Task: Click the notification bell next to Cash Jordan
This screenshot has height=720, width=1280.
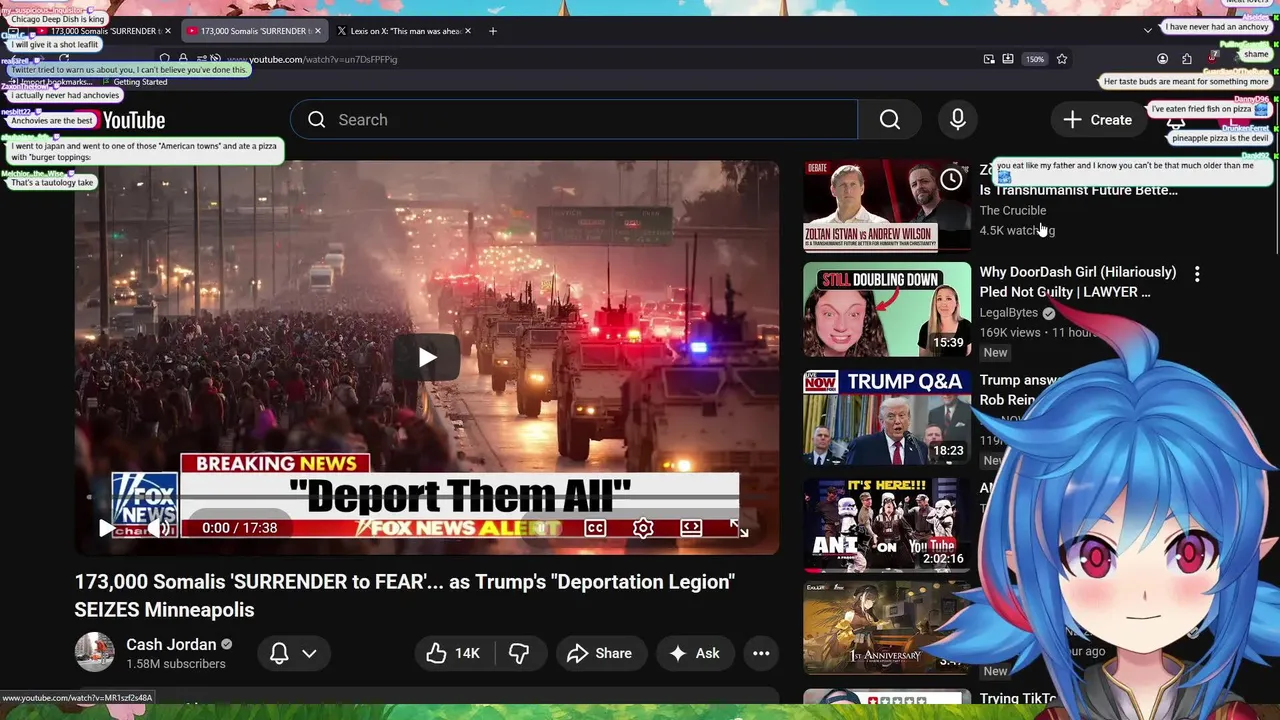Action: 279,653
